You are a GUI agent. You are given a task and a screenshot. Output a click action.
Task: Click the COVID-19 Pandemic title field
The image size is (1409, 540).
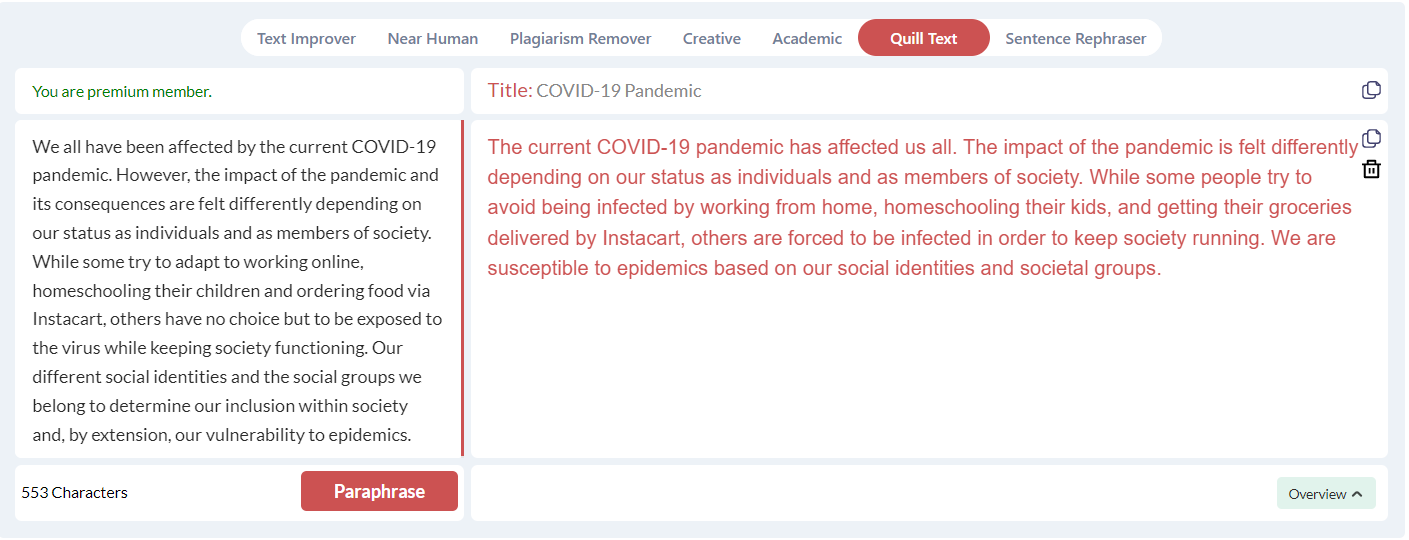[618, 91]
